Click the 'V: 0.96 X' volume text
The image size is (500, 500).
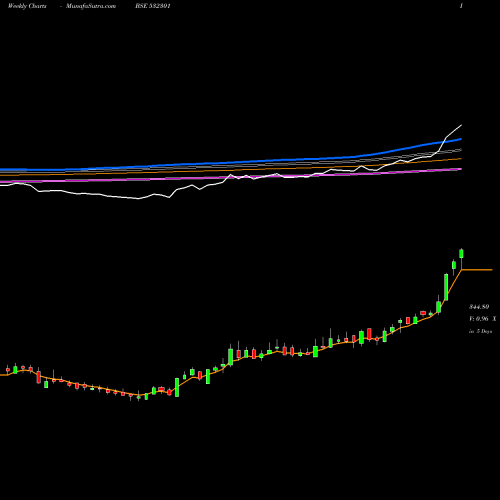tap(483, 319)
